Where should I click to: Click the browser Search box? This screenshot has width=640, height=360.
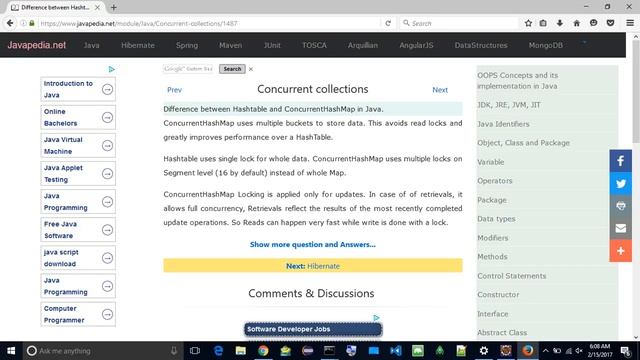[x=459, y=23]
